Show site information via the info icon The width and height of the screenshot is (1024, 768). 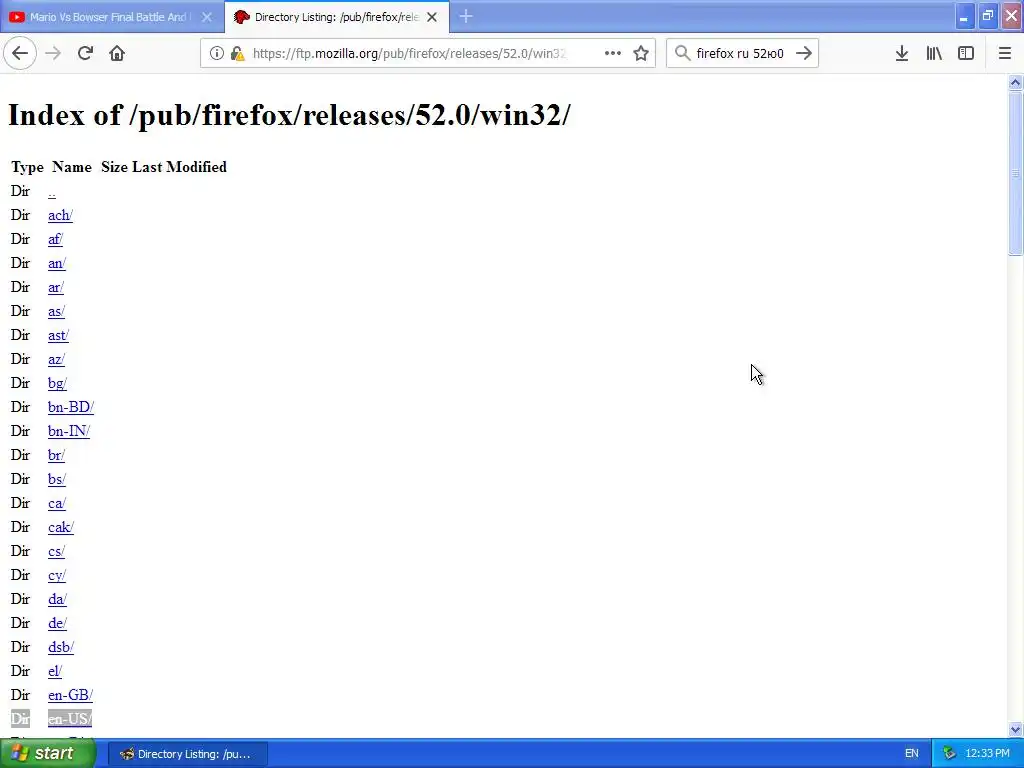pyautogui.click(x=217, y=54)
